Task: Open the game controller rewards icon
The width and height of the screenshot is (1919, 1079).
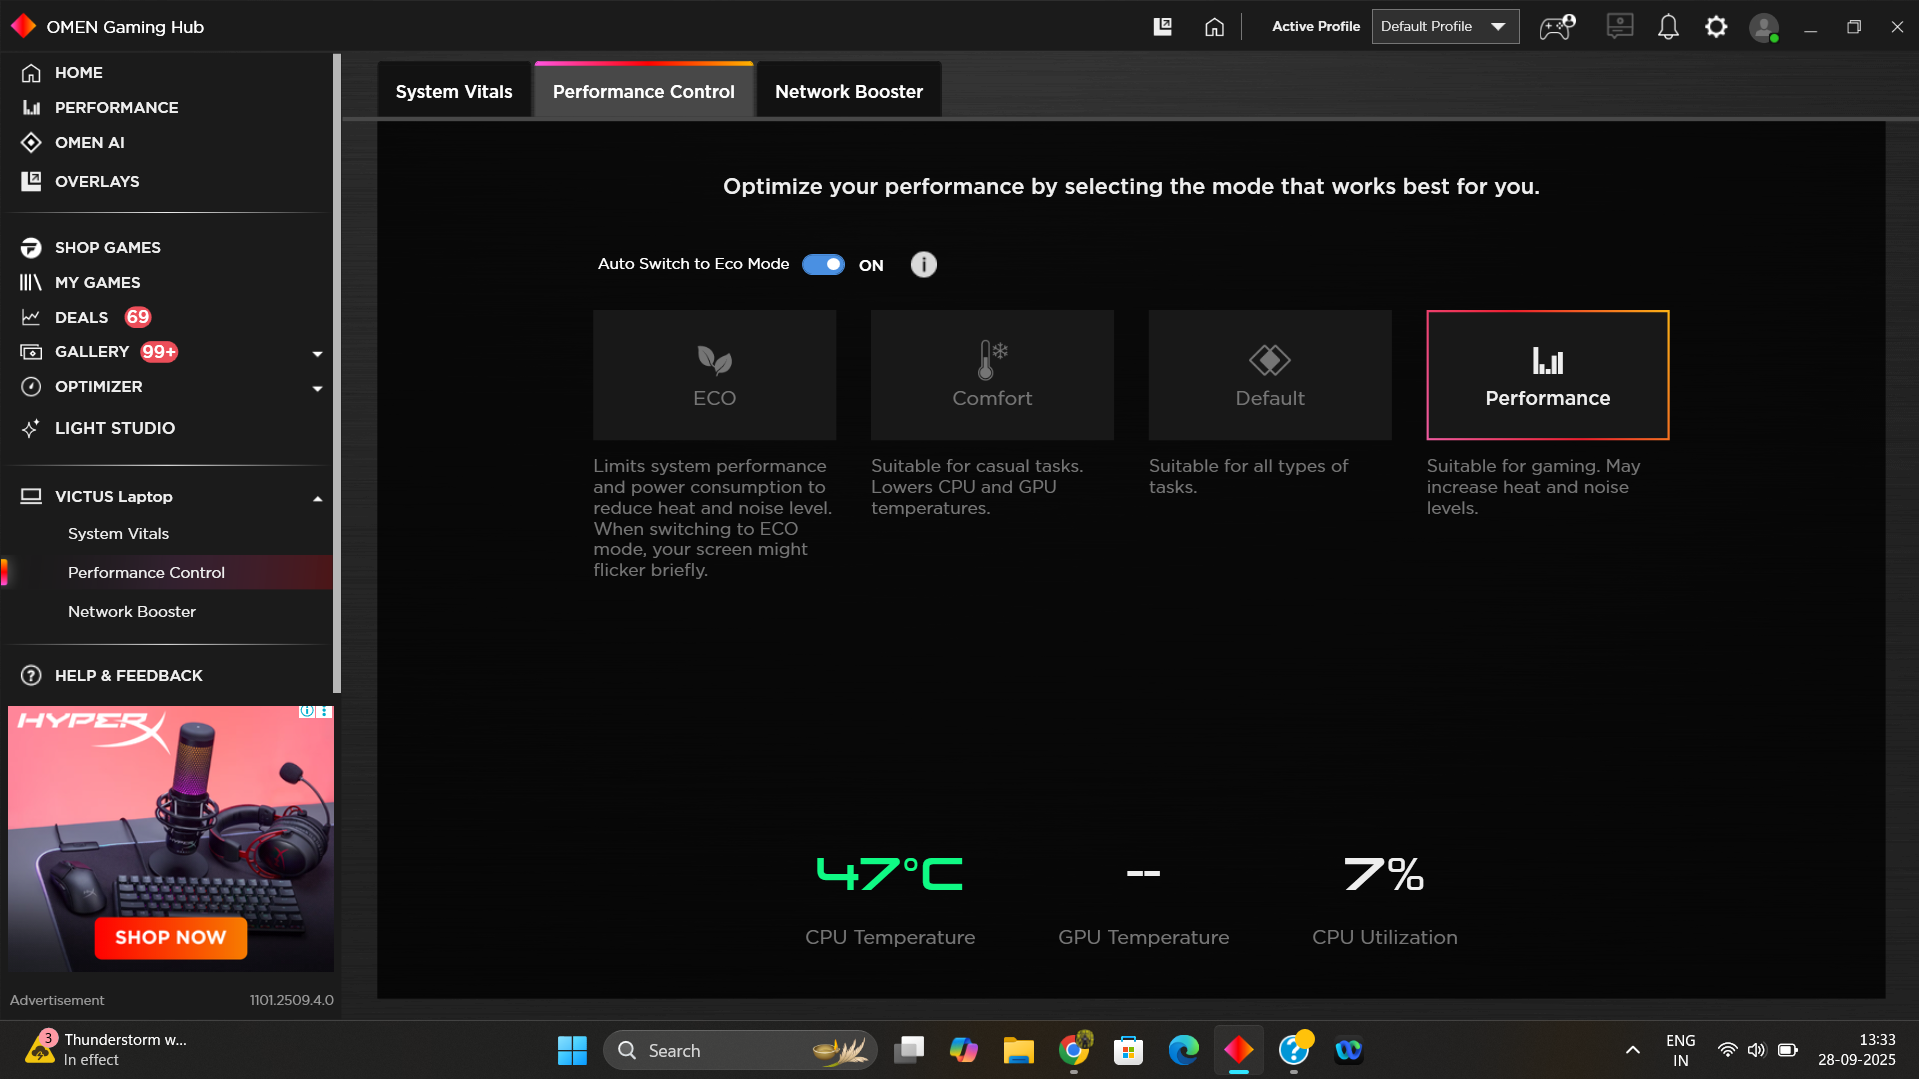Action: point(1557,27)
